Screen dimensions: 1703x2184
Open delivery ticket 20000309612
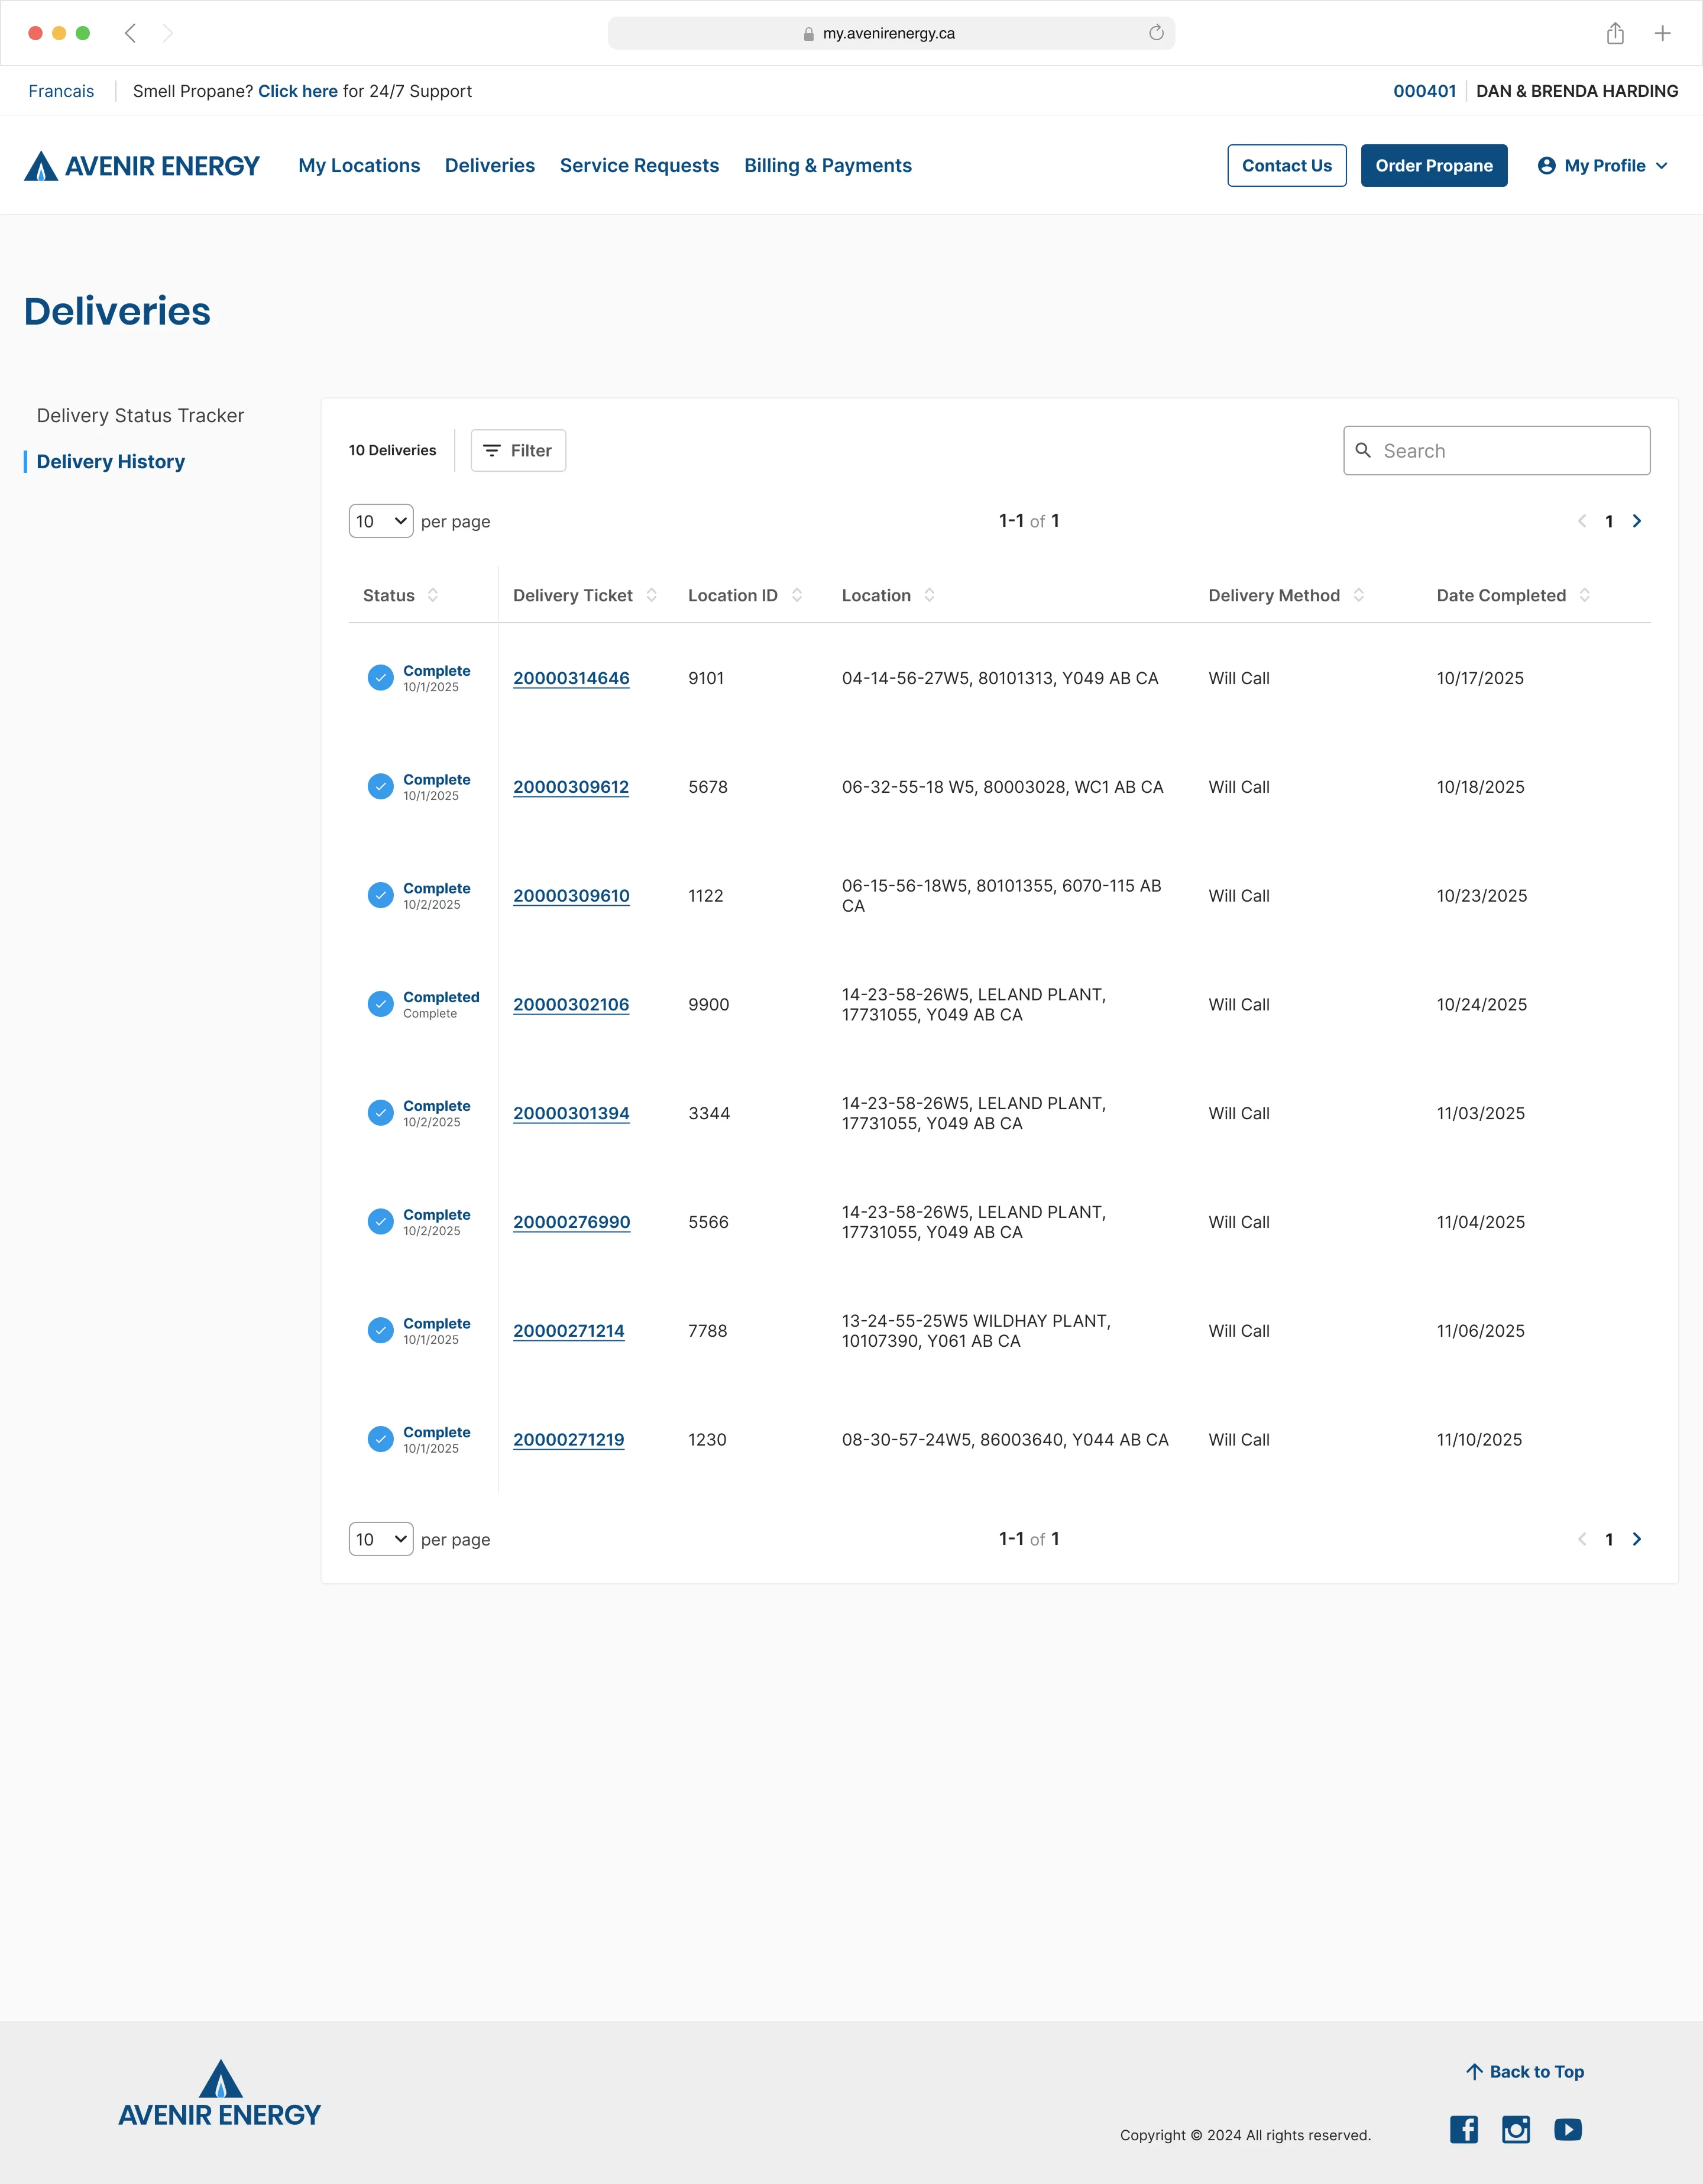click(x=571, y=787)
